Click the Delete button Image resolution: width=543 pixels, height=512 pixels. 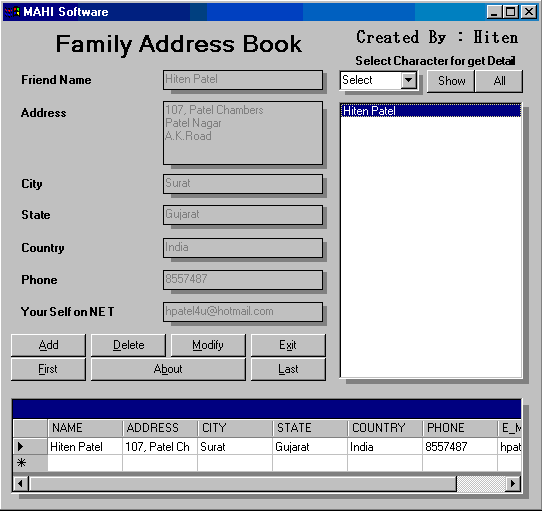coord(128,345)
